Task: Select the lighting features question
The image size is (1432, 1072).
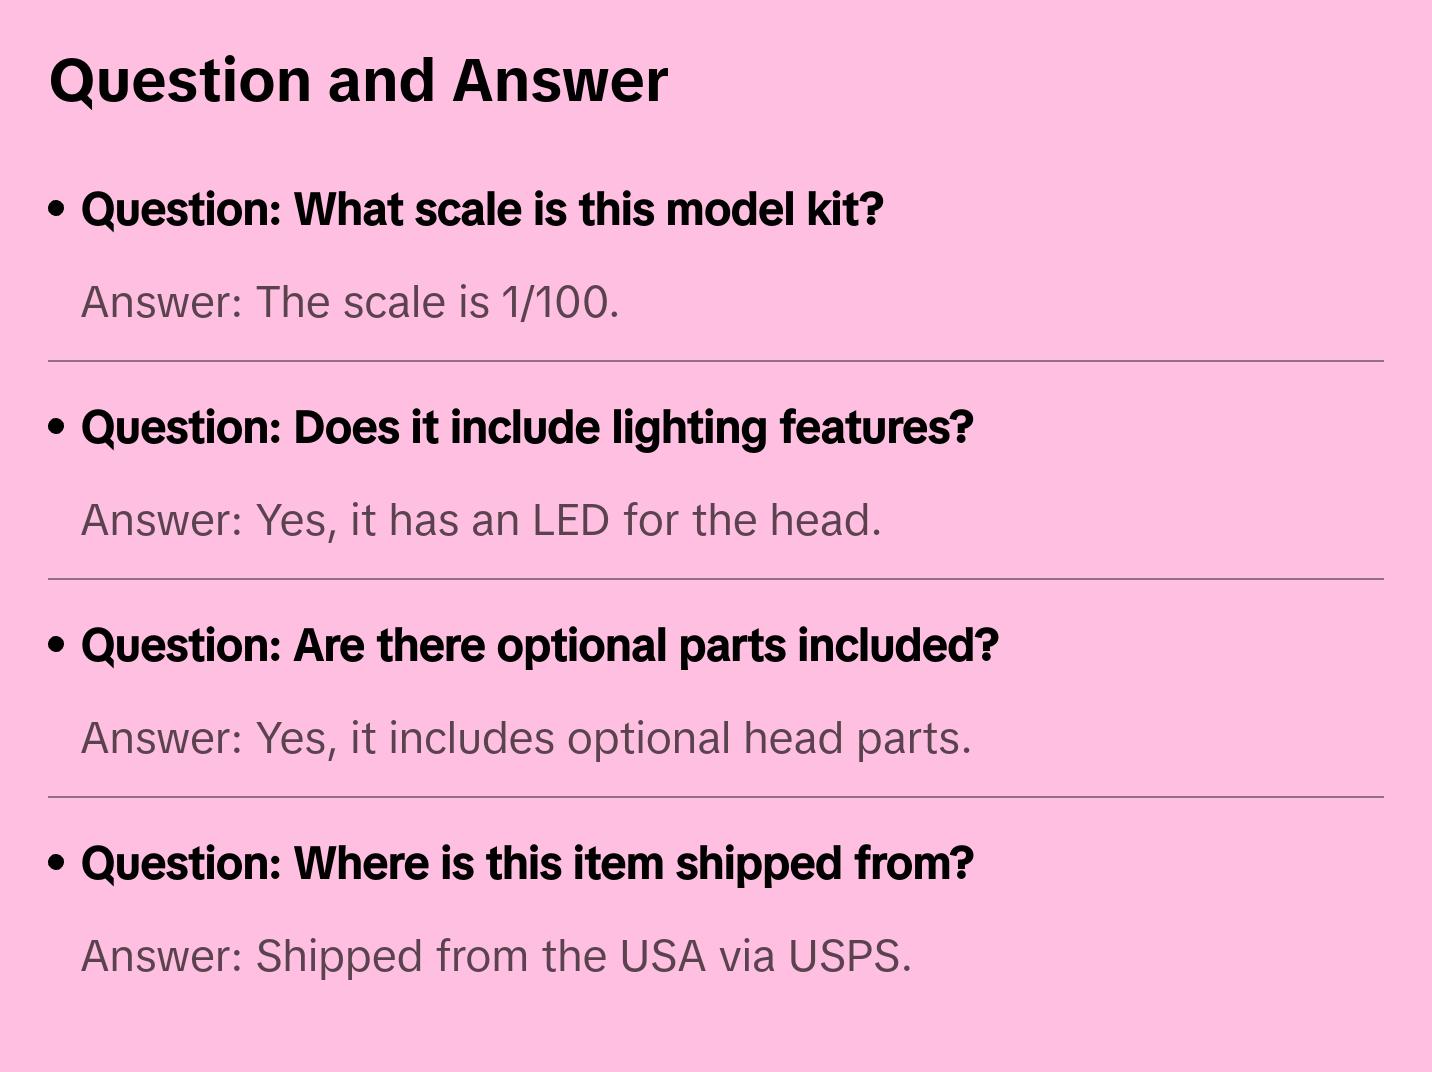Action: (x=527, y=428)
